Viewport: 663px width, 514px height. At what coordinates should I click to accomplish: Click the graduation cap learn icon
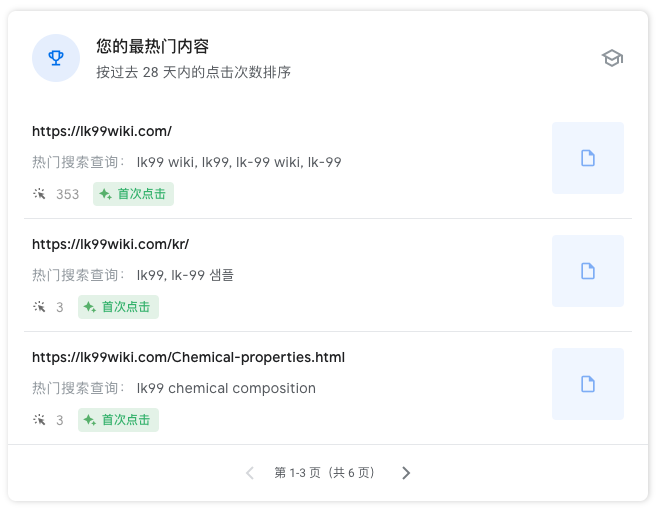(612, 58)
